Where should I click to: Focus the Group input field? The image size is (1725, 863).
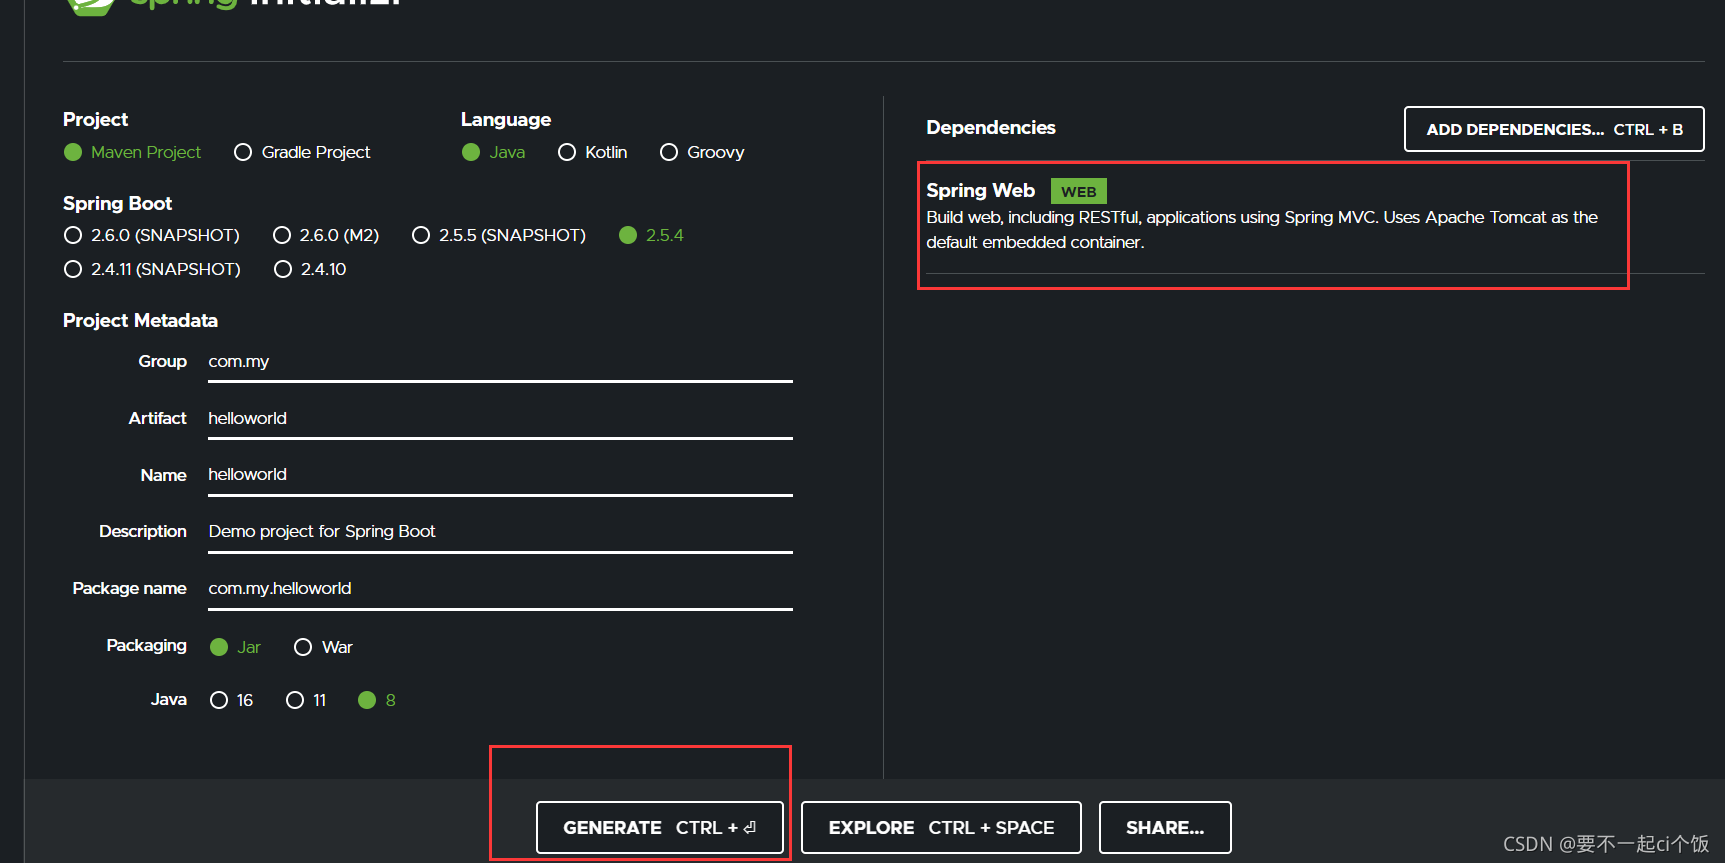[500, 362]
